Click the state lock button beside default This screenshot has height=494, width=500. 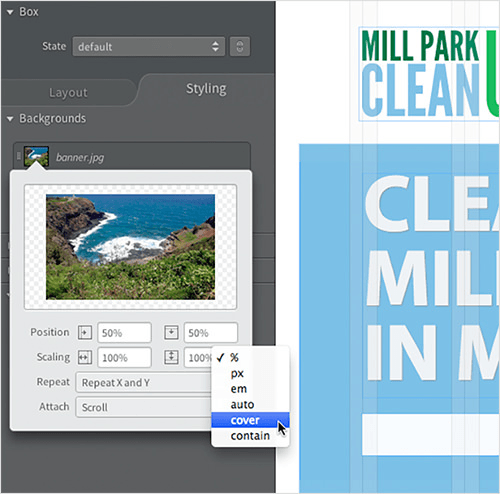pos(240,46)
